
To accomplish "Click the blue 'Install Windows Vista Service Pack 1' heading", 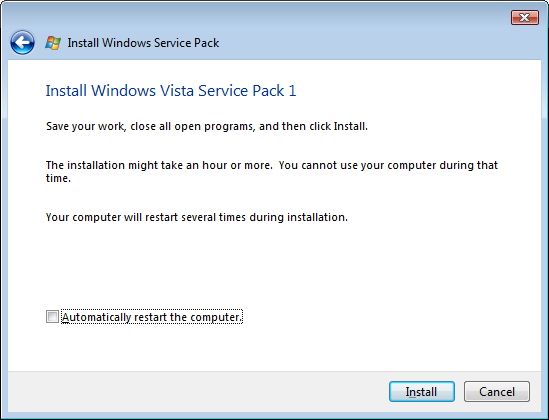I will click(171, 91).
